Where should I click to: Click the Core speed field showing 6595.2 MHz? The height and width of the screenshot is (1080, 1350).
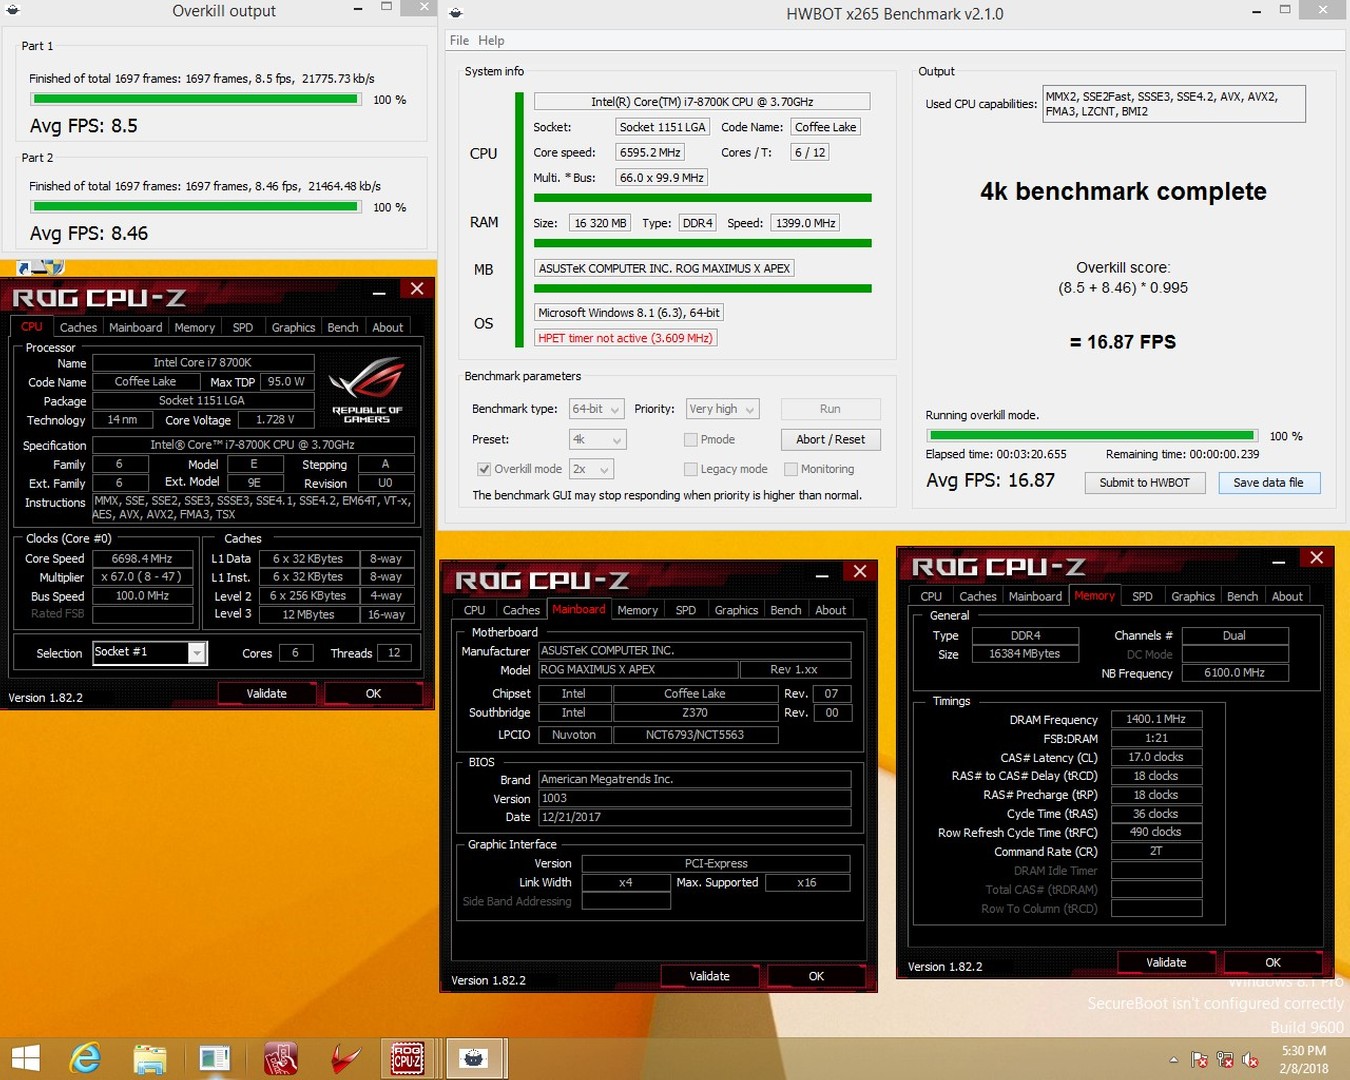point(650,153)
